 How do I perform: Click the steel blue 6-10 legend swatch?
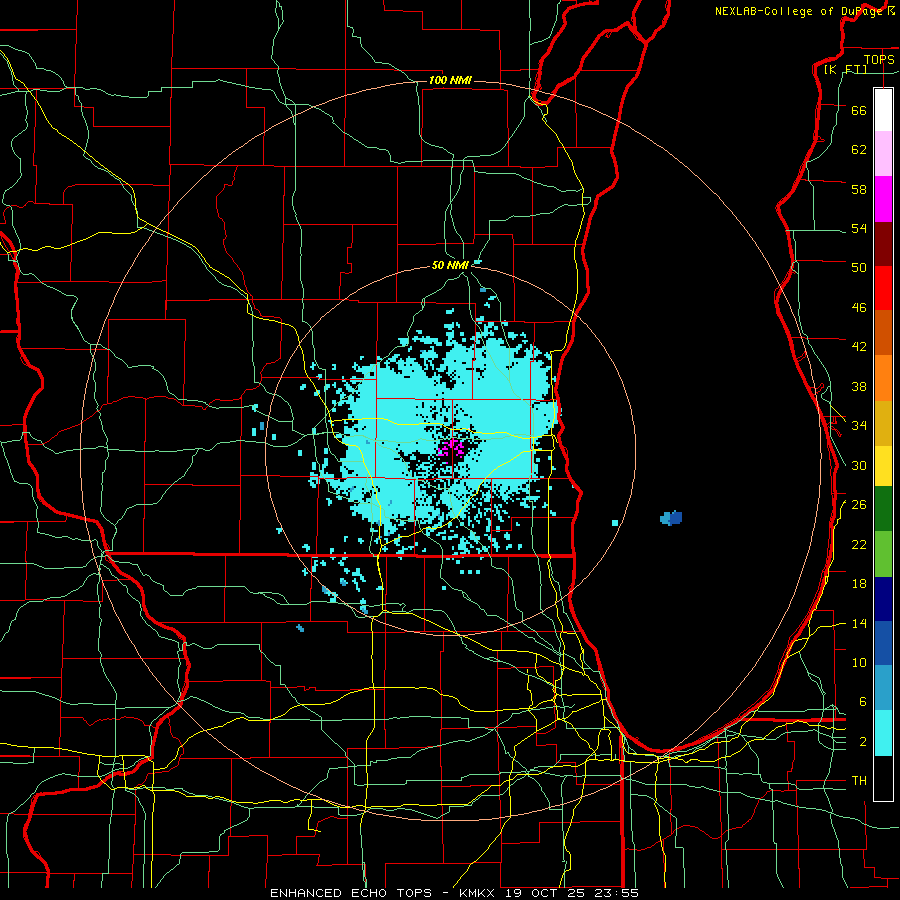coord(883,688)
